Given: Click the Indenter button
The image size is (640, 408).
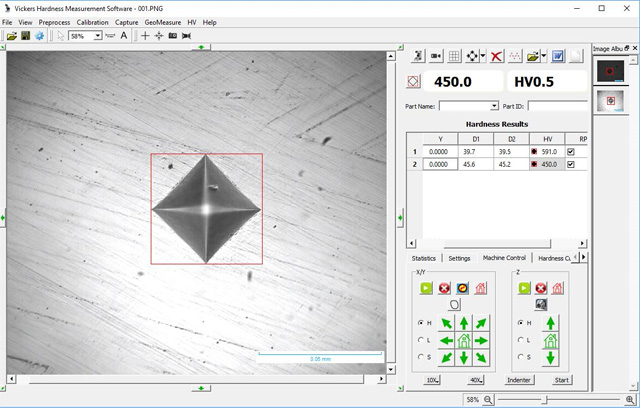Looking at the screenshot, I should [519, 380].
